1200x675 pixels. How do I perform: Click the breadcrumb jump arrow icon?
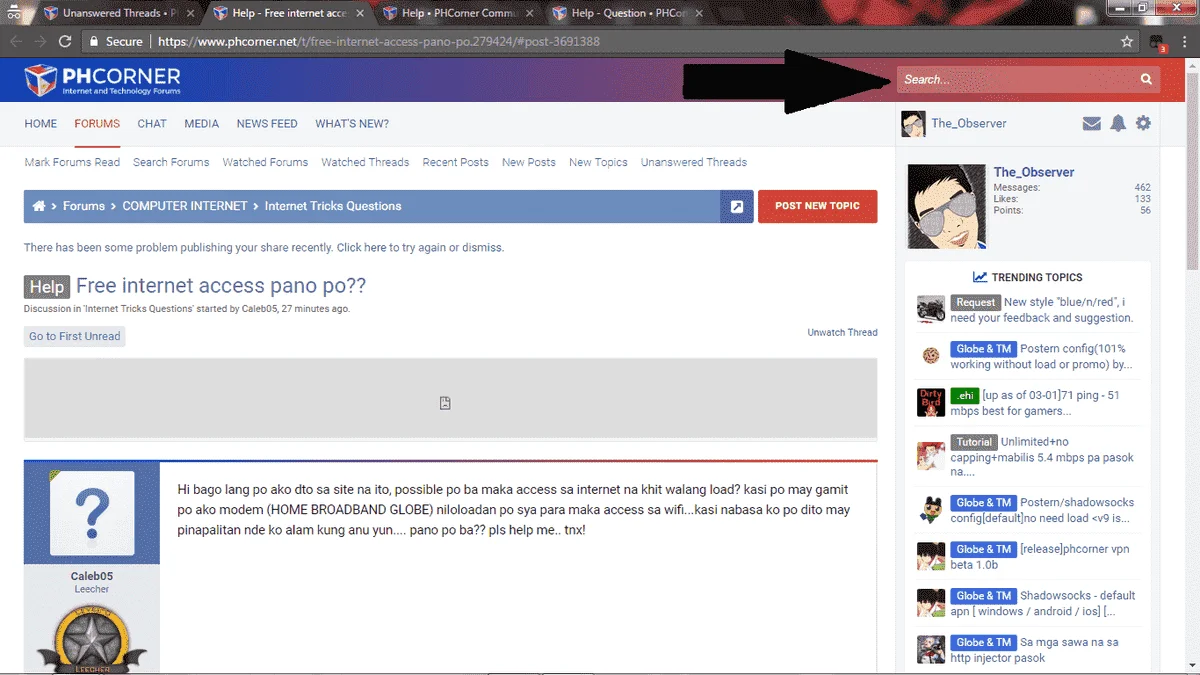coord(737,206)
